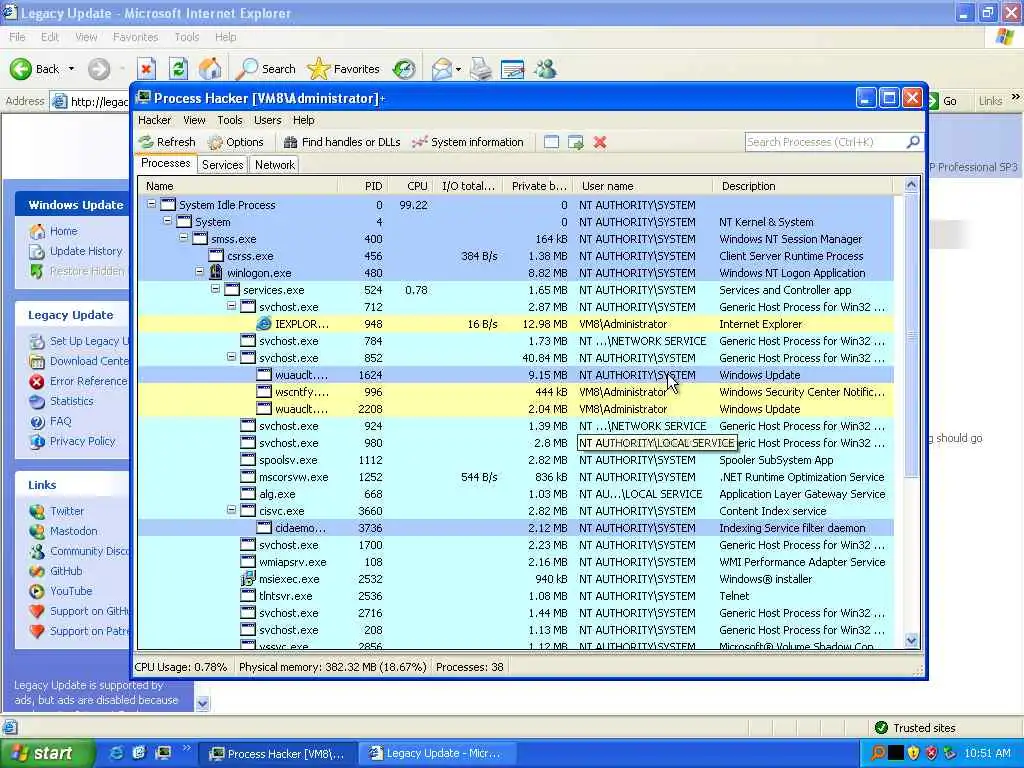
Task: Open the View menu in Process Hacker
Action: pyautogui.click(x=194, y=120)
